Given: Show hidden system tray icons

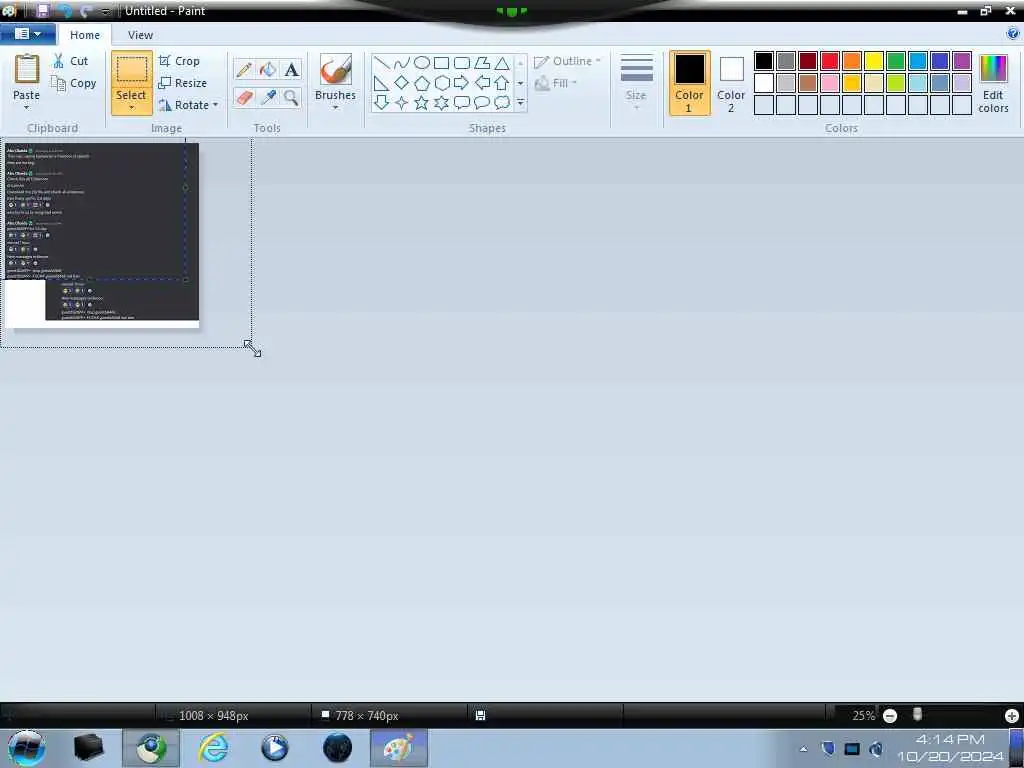Looking at the screenshot, I should click(803, 749).
